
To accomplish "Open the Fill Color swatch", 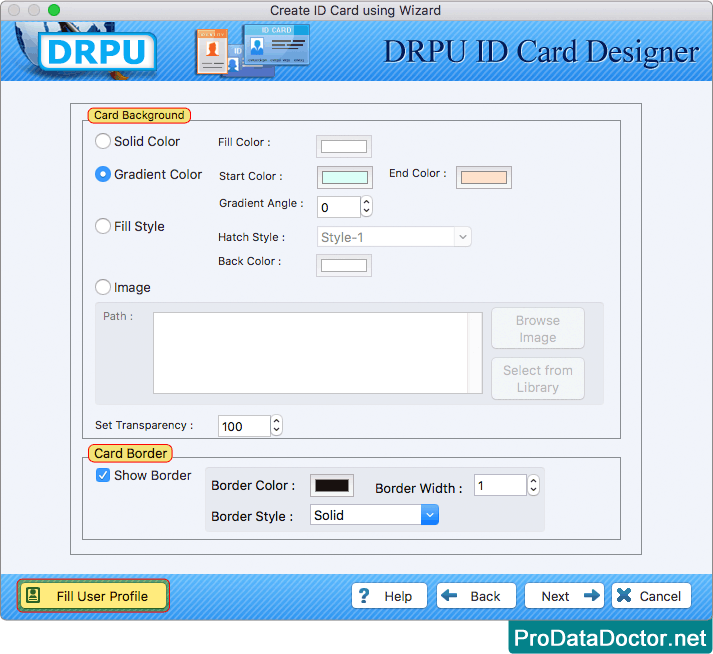I will tap(344, 146).
